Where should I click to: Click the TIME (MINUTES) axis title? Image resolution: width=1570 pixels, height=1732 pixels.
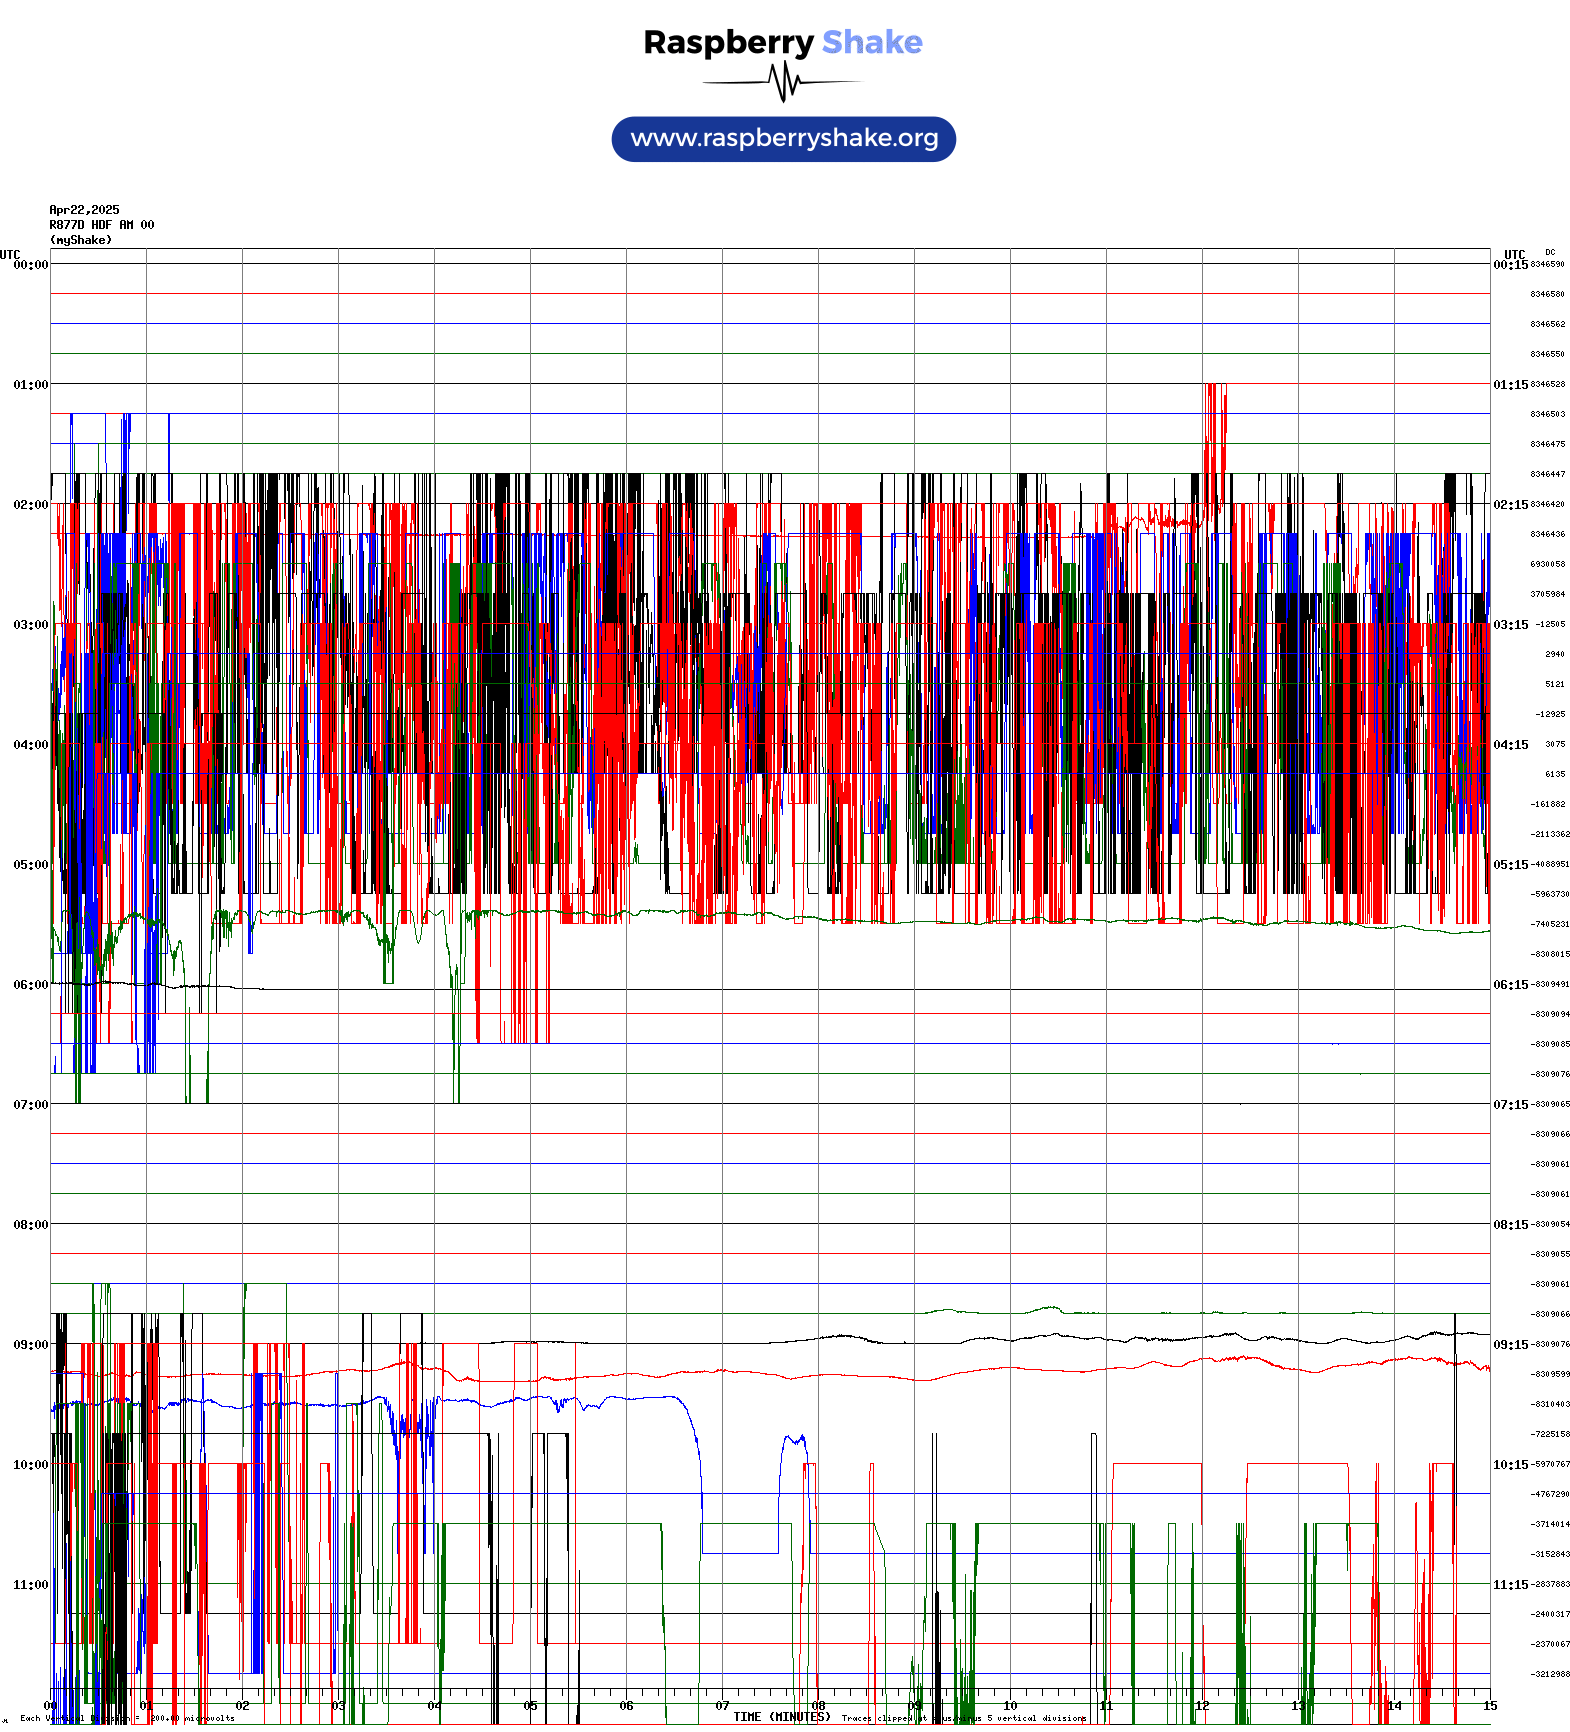tap(782, 1717)
